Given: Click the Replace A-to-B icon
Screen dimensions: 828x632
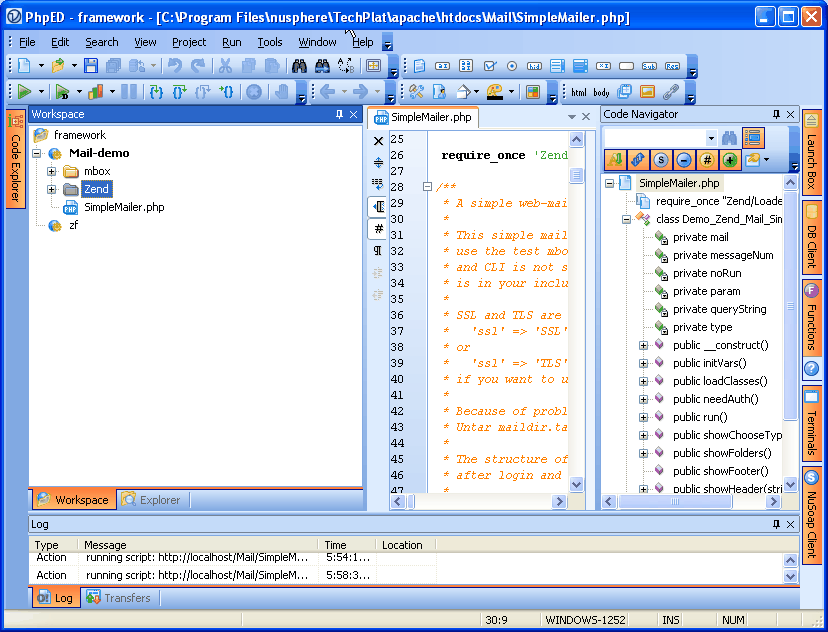Looking at the screenshot, I should [x=346, y=66].
